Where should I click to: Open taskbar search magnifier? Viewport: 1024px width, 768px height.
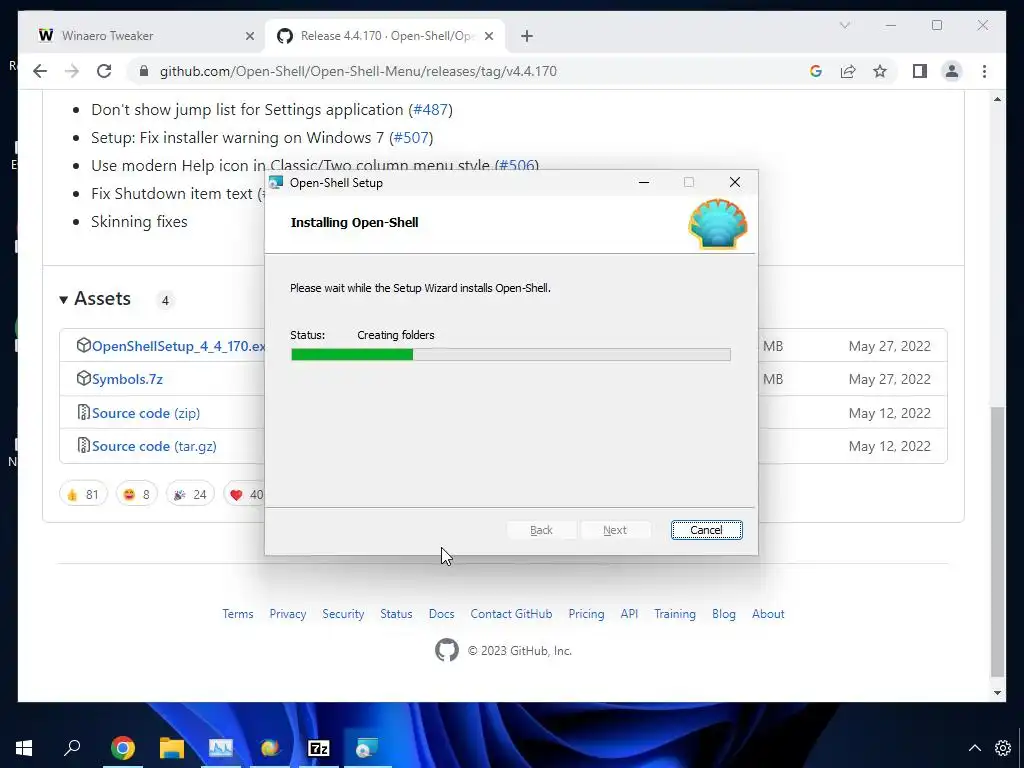[72, 747]
